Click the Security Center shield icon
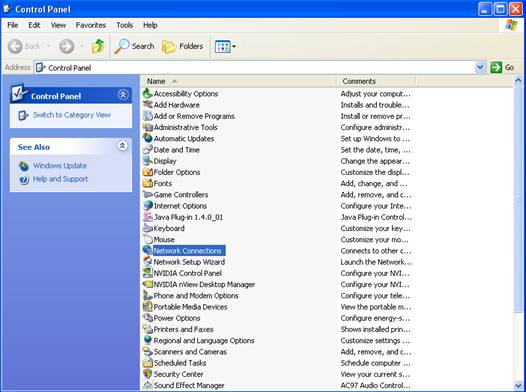This screenshot has height=392, width=526. coord(148,374)
